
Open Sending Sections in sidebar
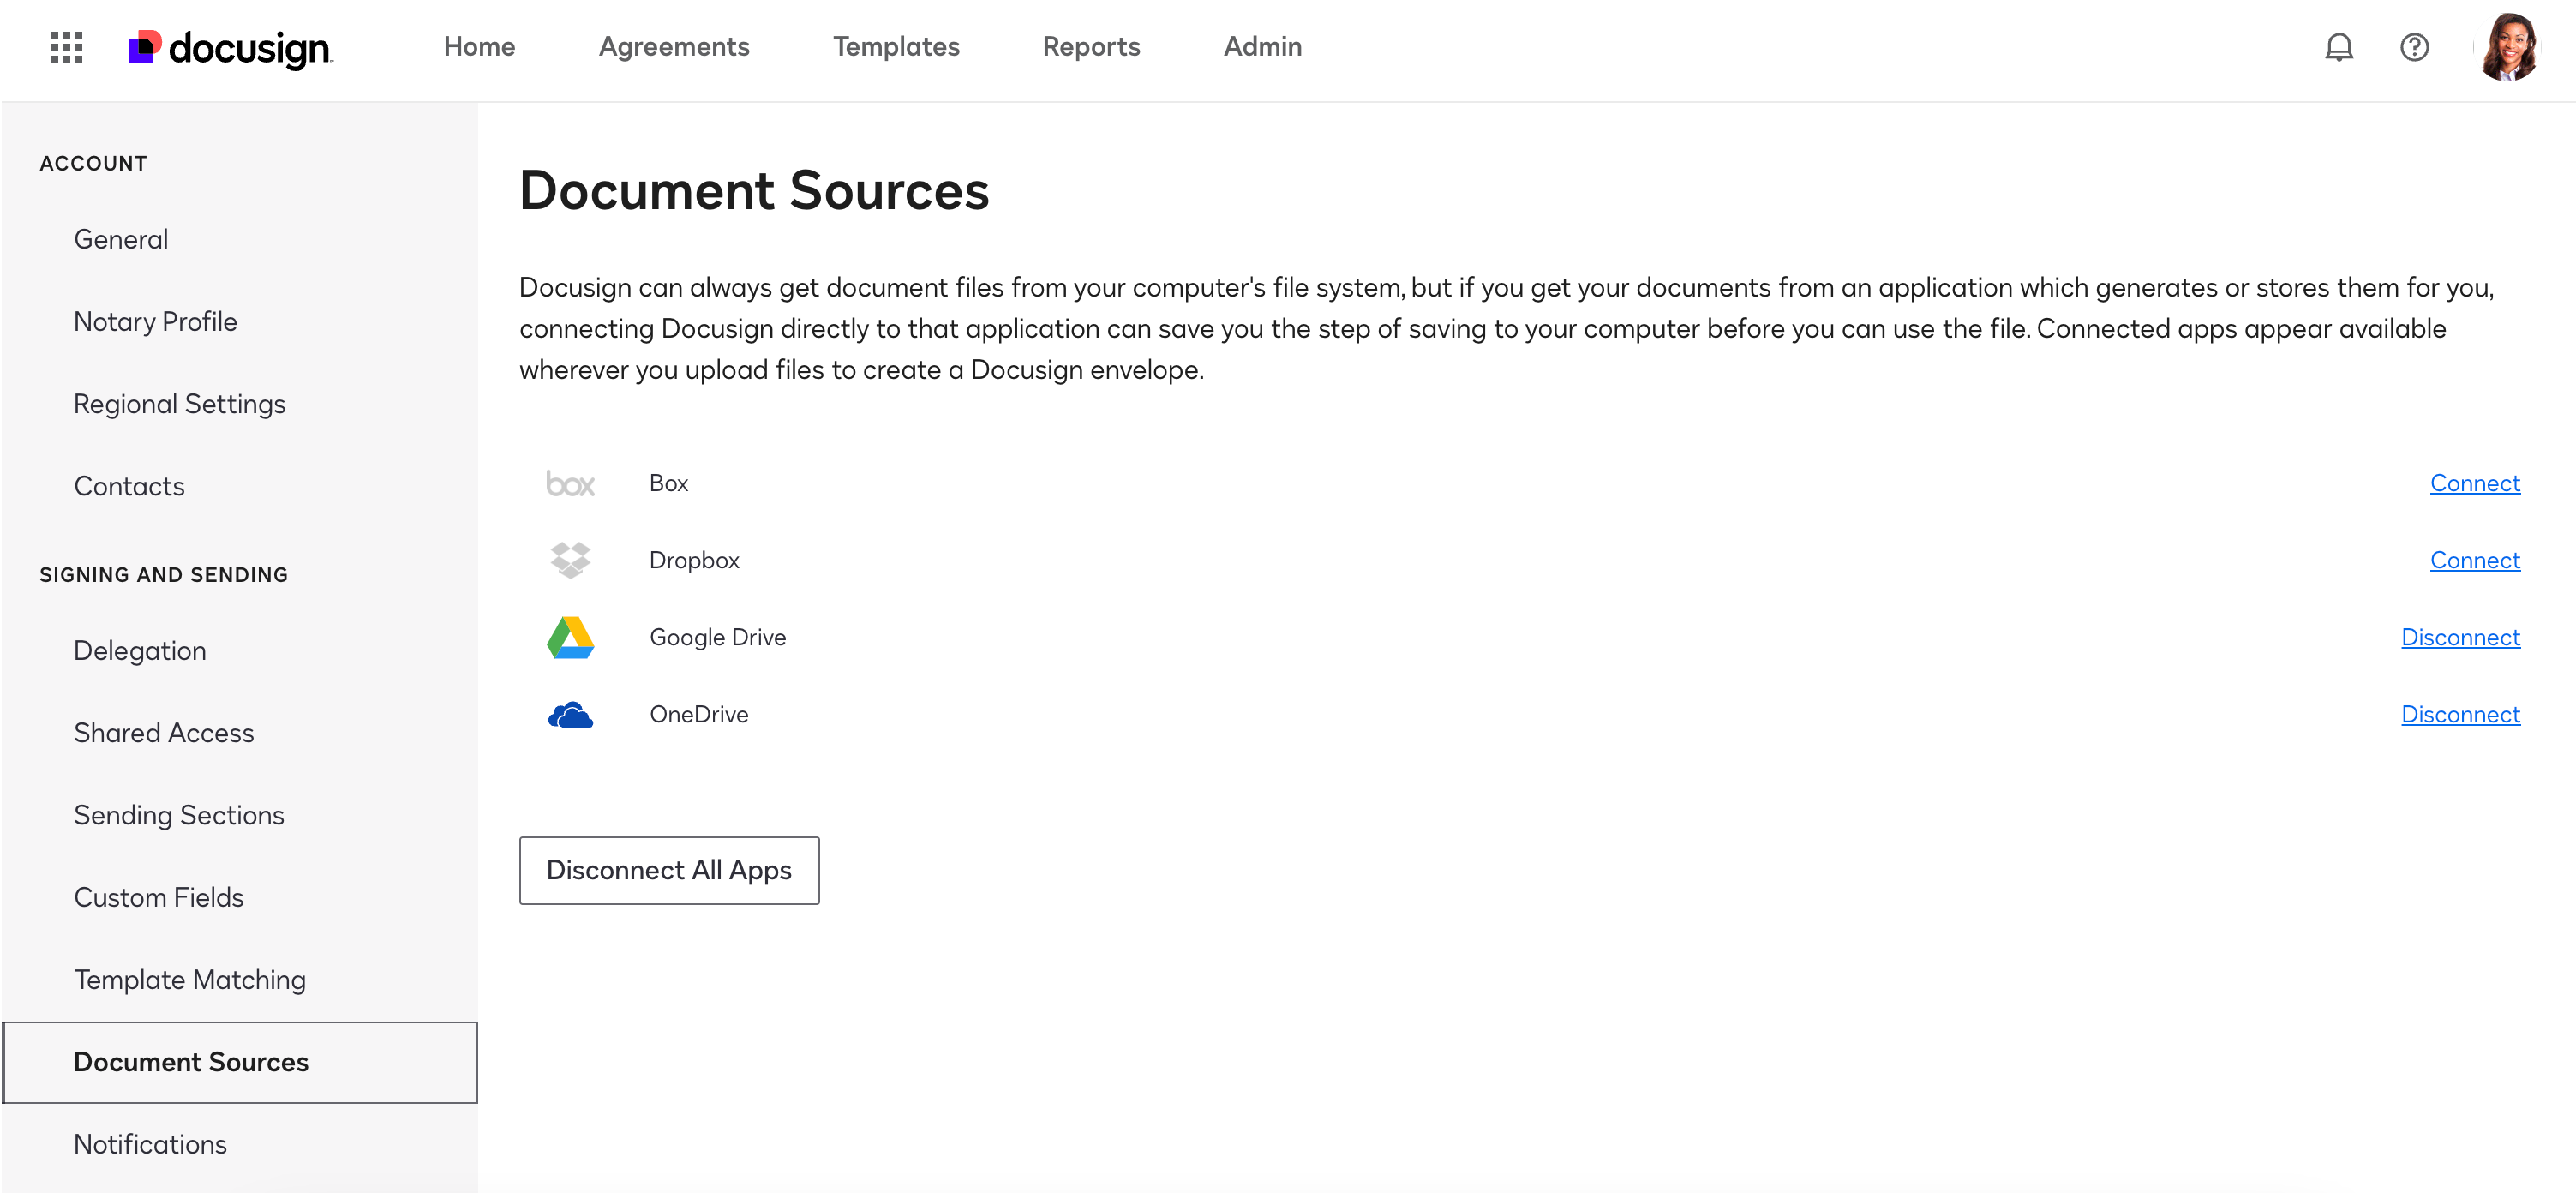point(179,815)
